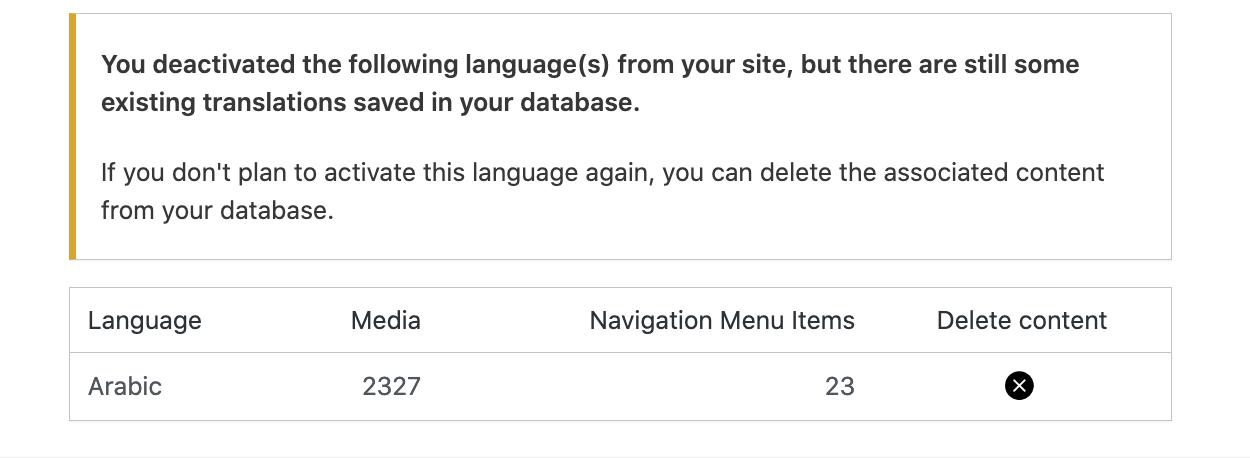This screenshot has height=458, width=1250.
Task: Delete Arabic content with the X icon
Action: pyautogui.click(x=1019, y=385)
